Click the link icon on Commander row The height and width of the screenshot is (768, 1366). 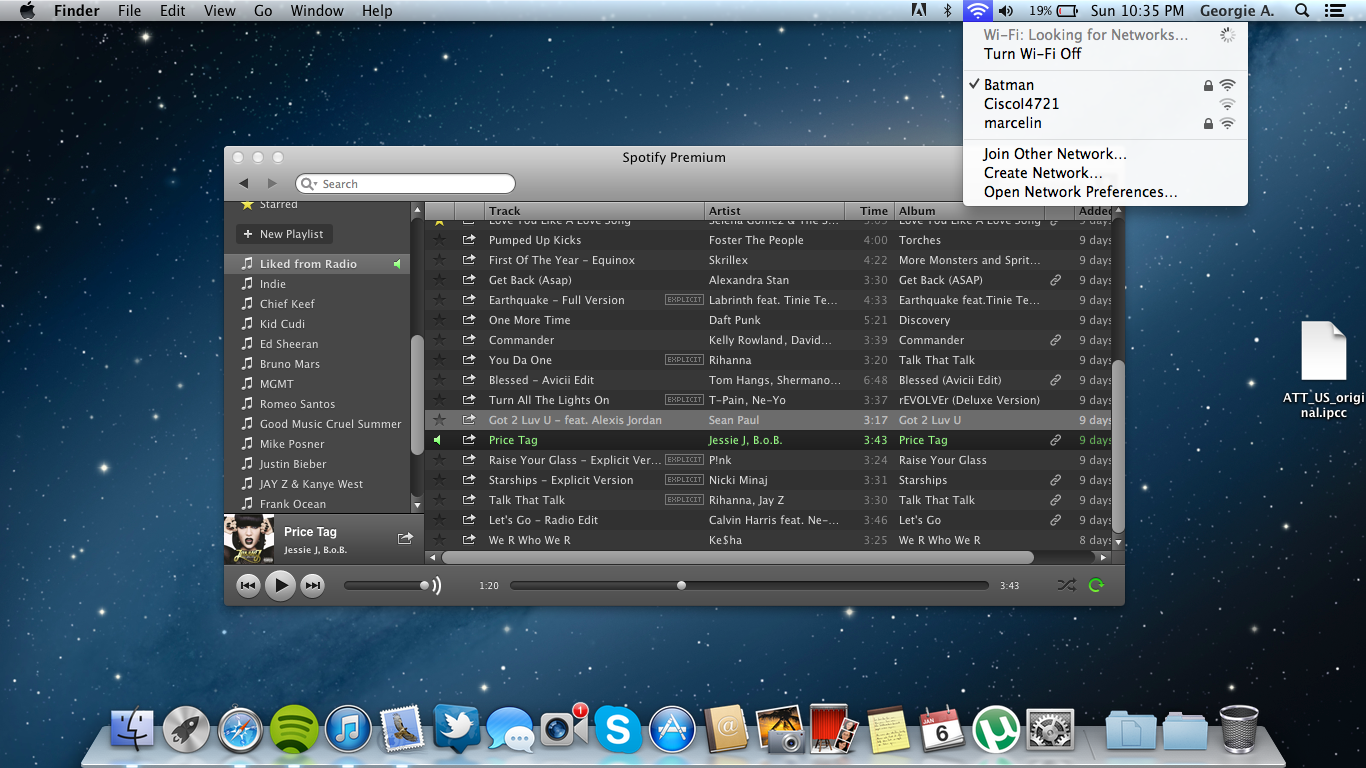point(1055,340)
